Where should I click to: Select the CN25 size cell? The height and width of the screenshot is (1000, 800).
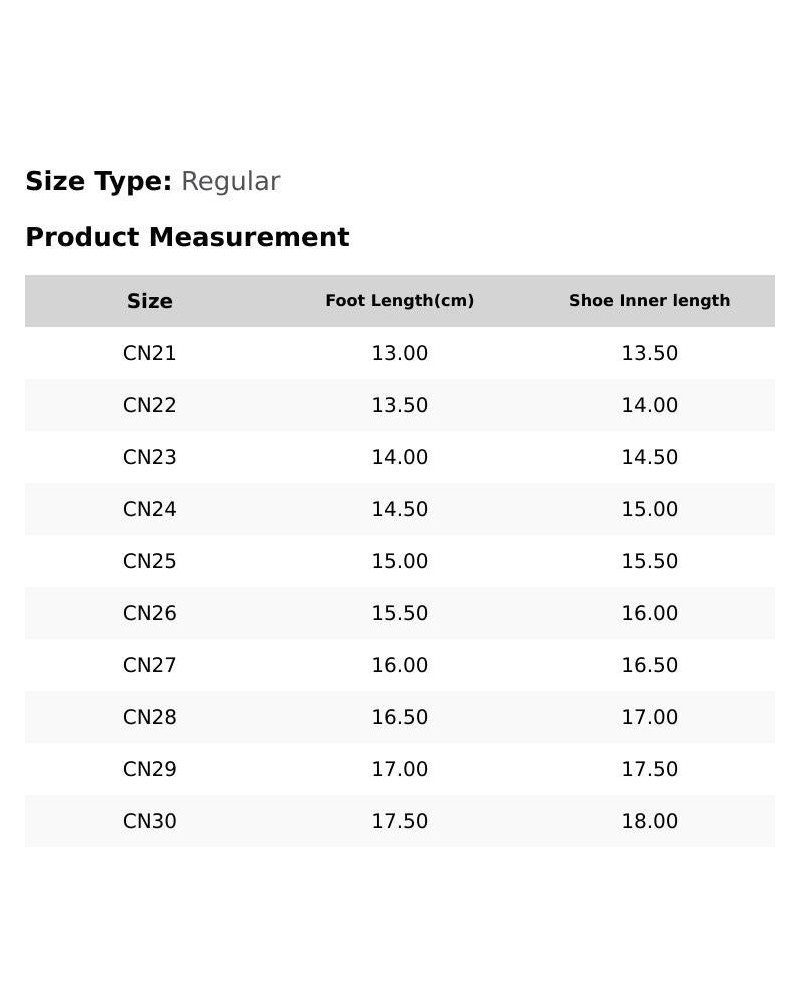click(149, 561)
